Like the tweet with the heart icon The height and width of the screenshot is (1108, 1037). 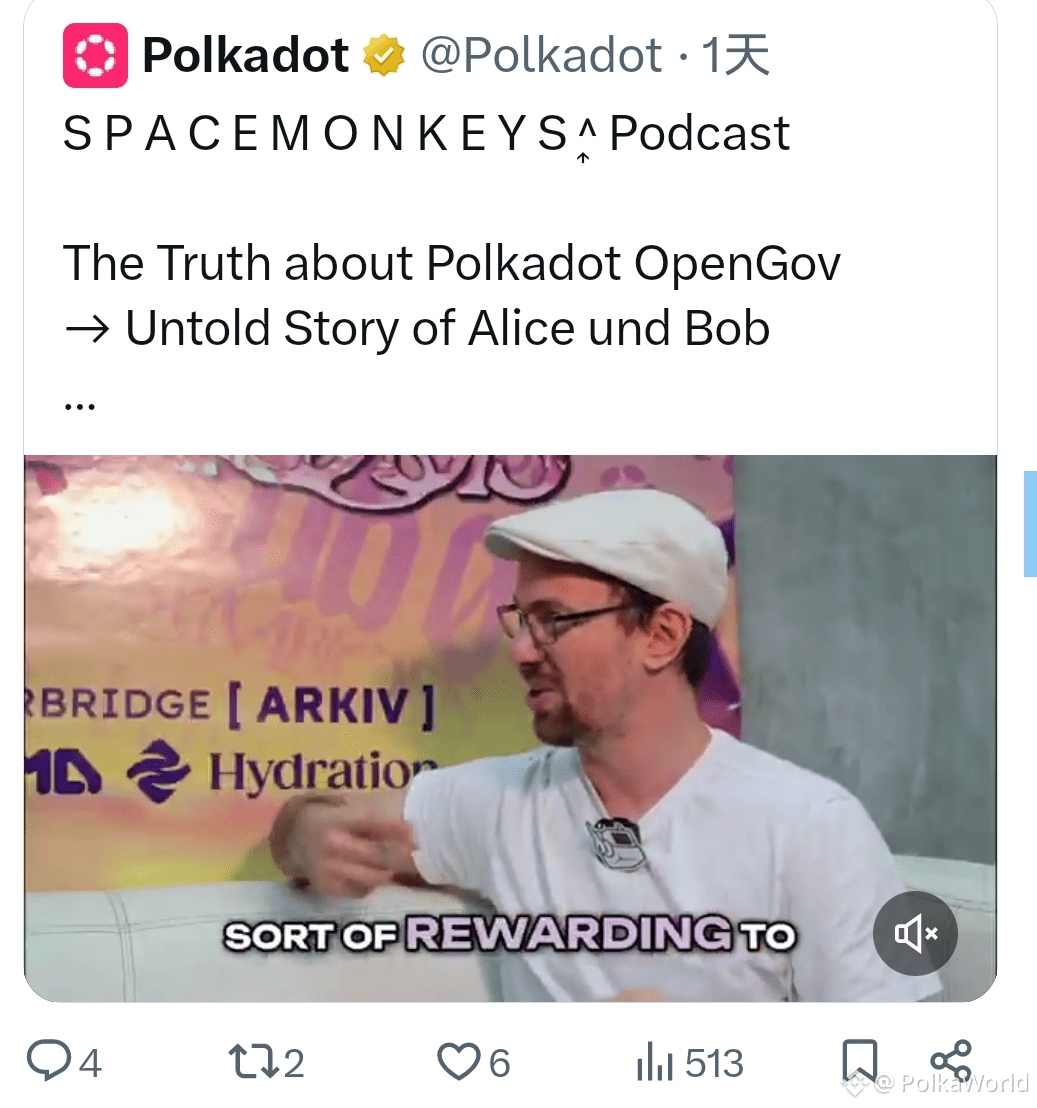[458, 1062]
